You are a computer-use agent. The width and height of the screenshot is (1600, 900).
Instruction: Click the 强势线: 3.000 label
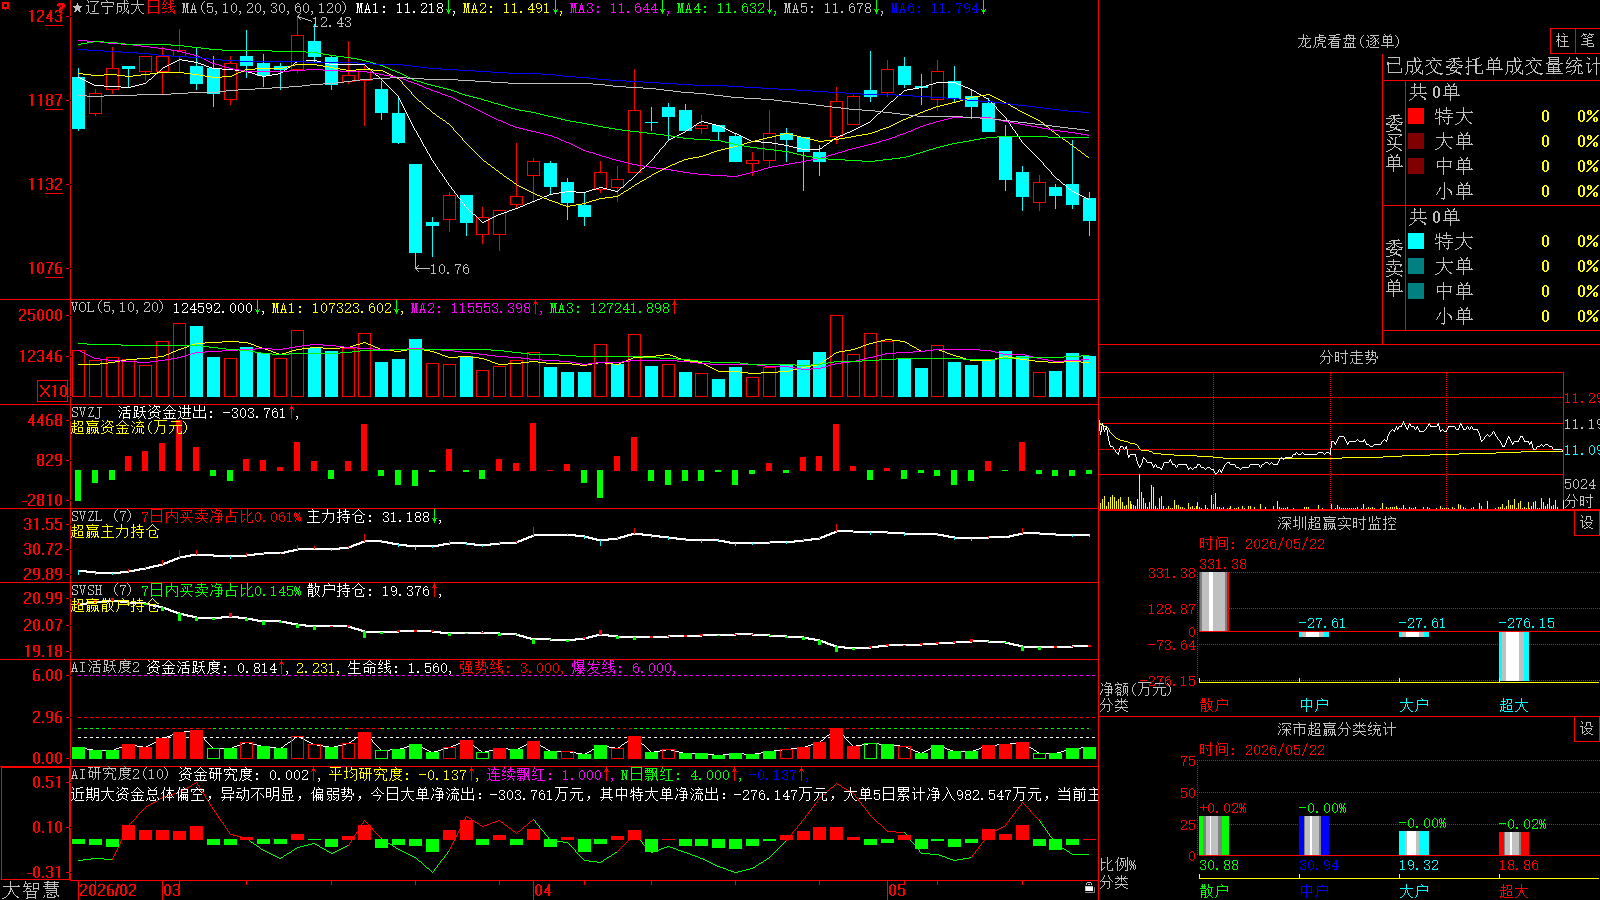point(511,668)
